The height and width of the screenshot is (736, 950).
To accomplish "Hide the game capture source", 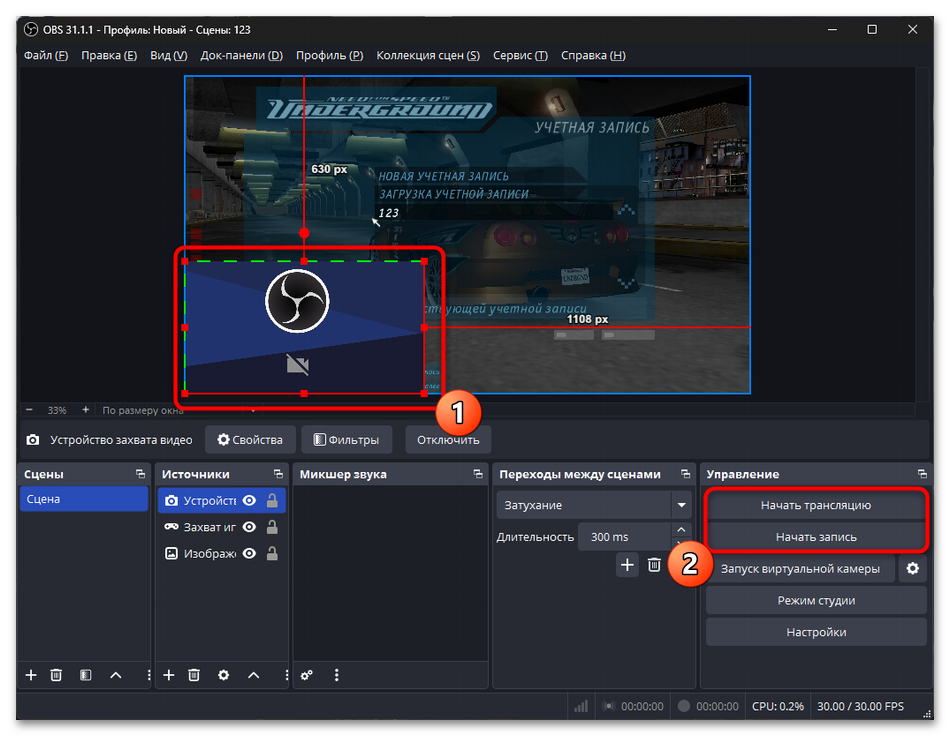I will pos(250,527).
